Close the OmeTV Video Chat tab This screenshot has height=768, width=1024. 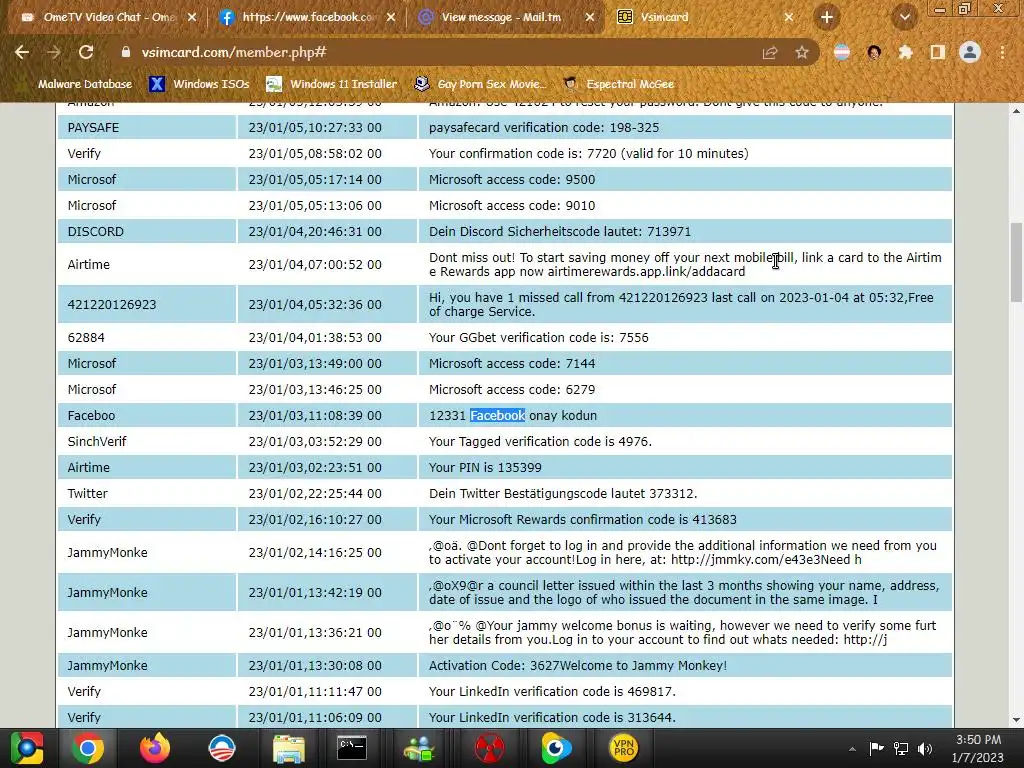click(192, 18)
